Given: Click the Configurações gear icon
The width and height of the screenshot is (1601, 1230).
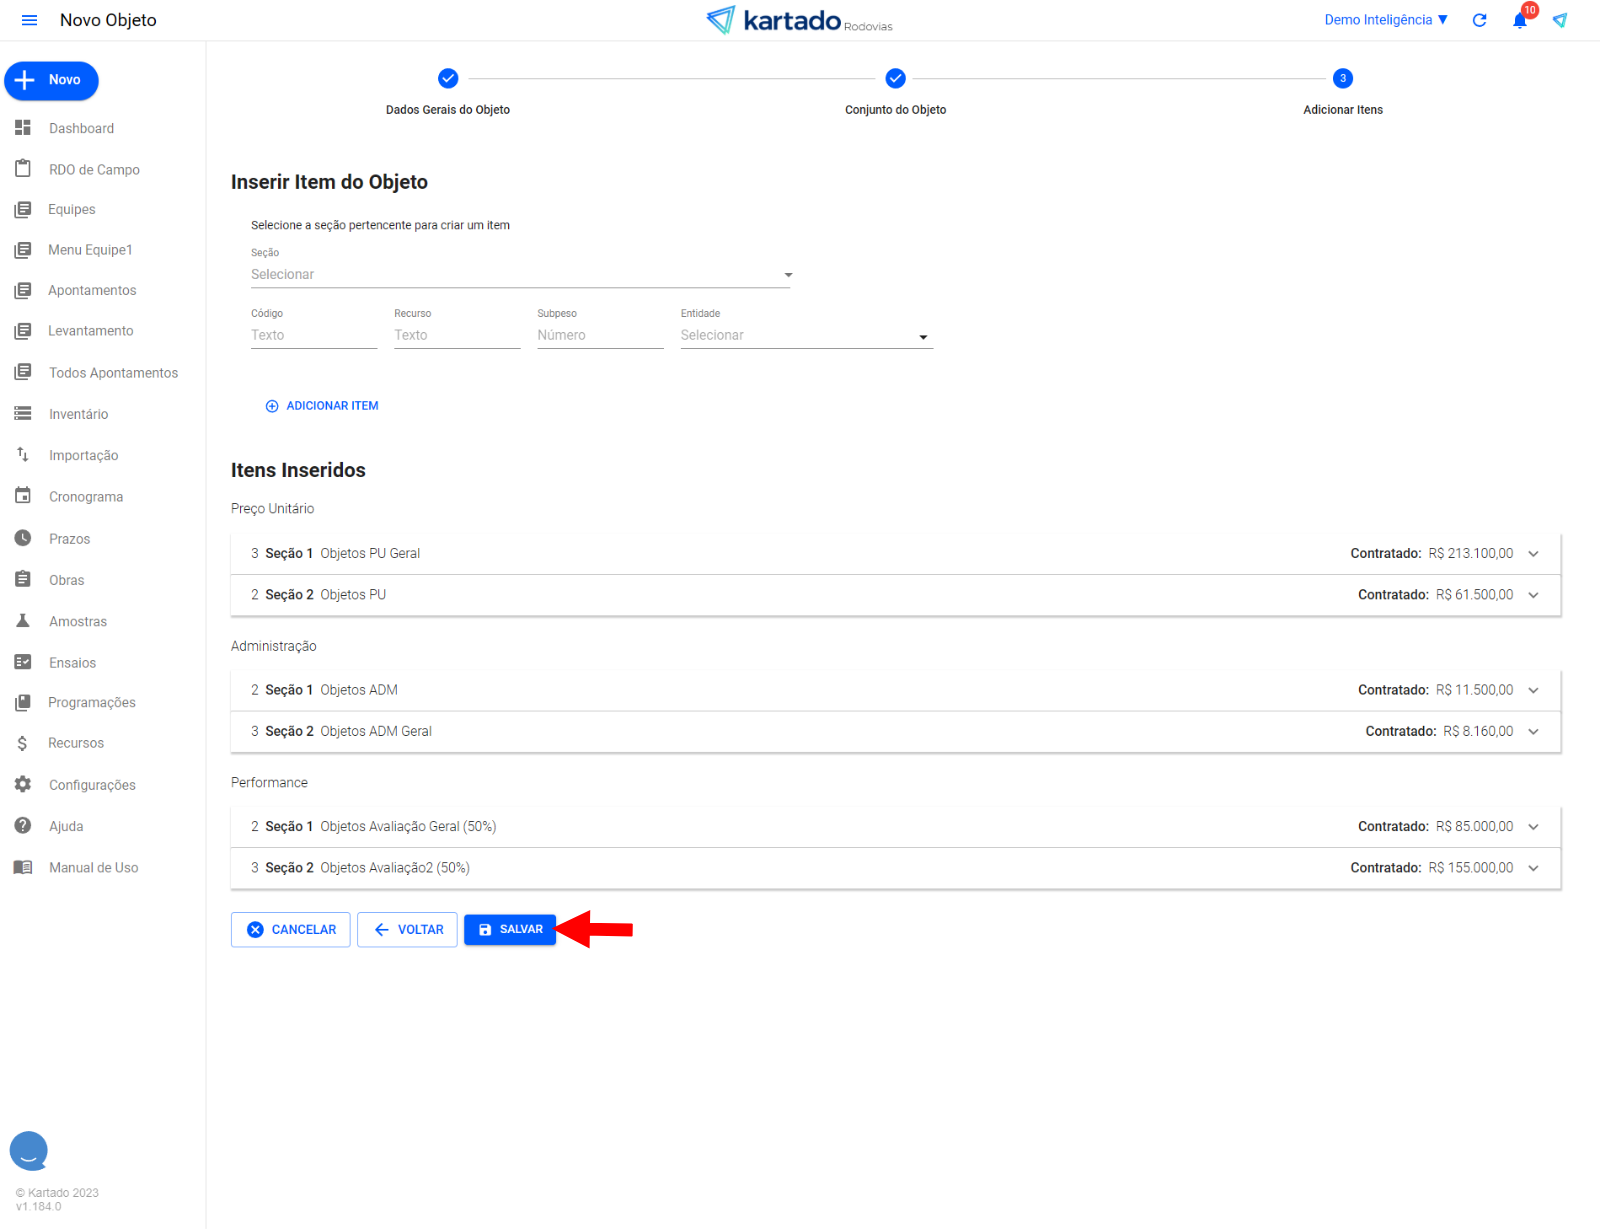Looking at the screenshot, I should coord(23,785).
